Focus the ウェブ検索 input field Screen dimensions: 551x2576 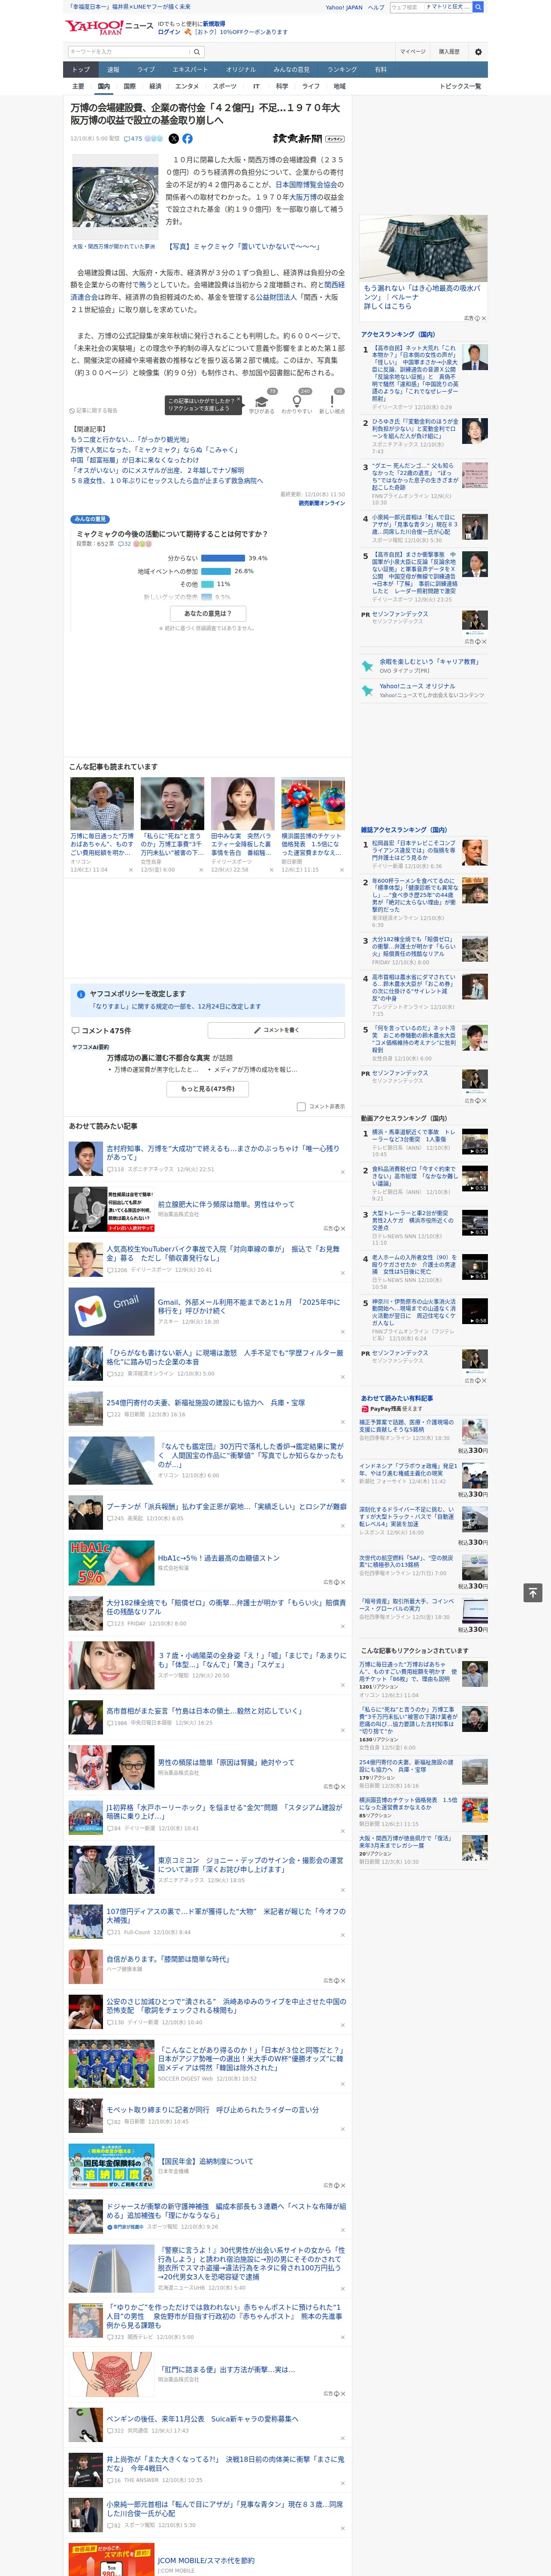tap(406, 7)
